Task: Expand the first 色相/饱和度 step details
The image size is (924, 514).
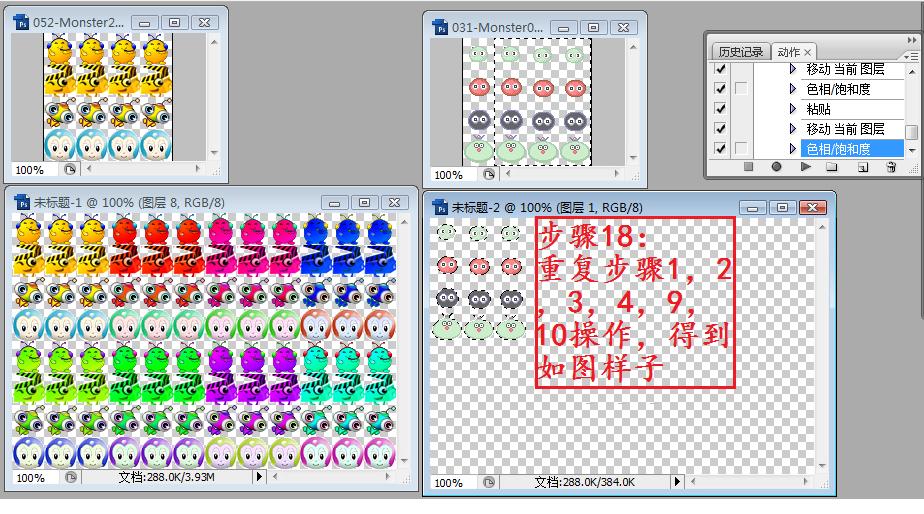Action: [793, 89]
